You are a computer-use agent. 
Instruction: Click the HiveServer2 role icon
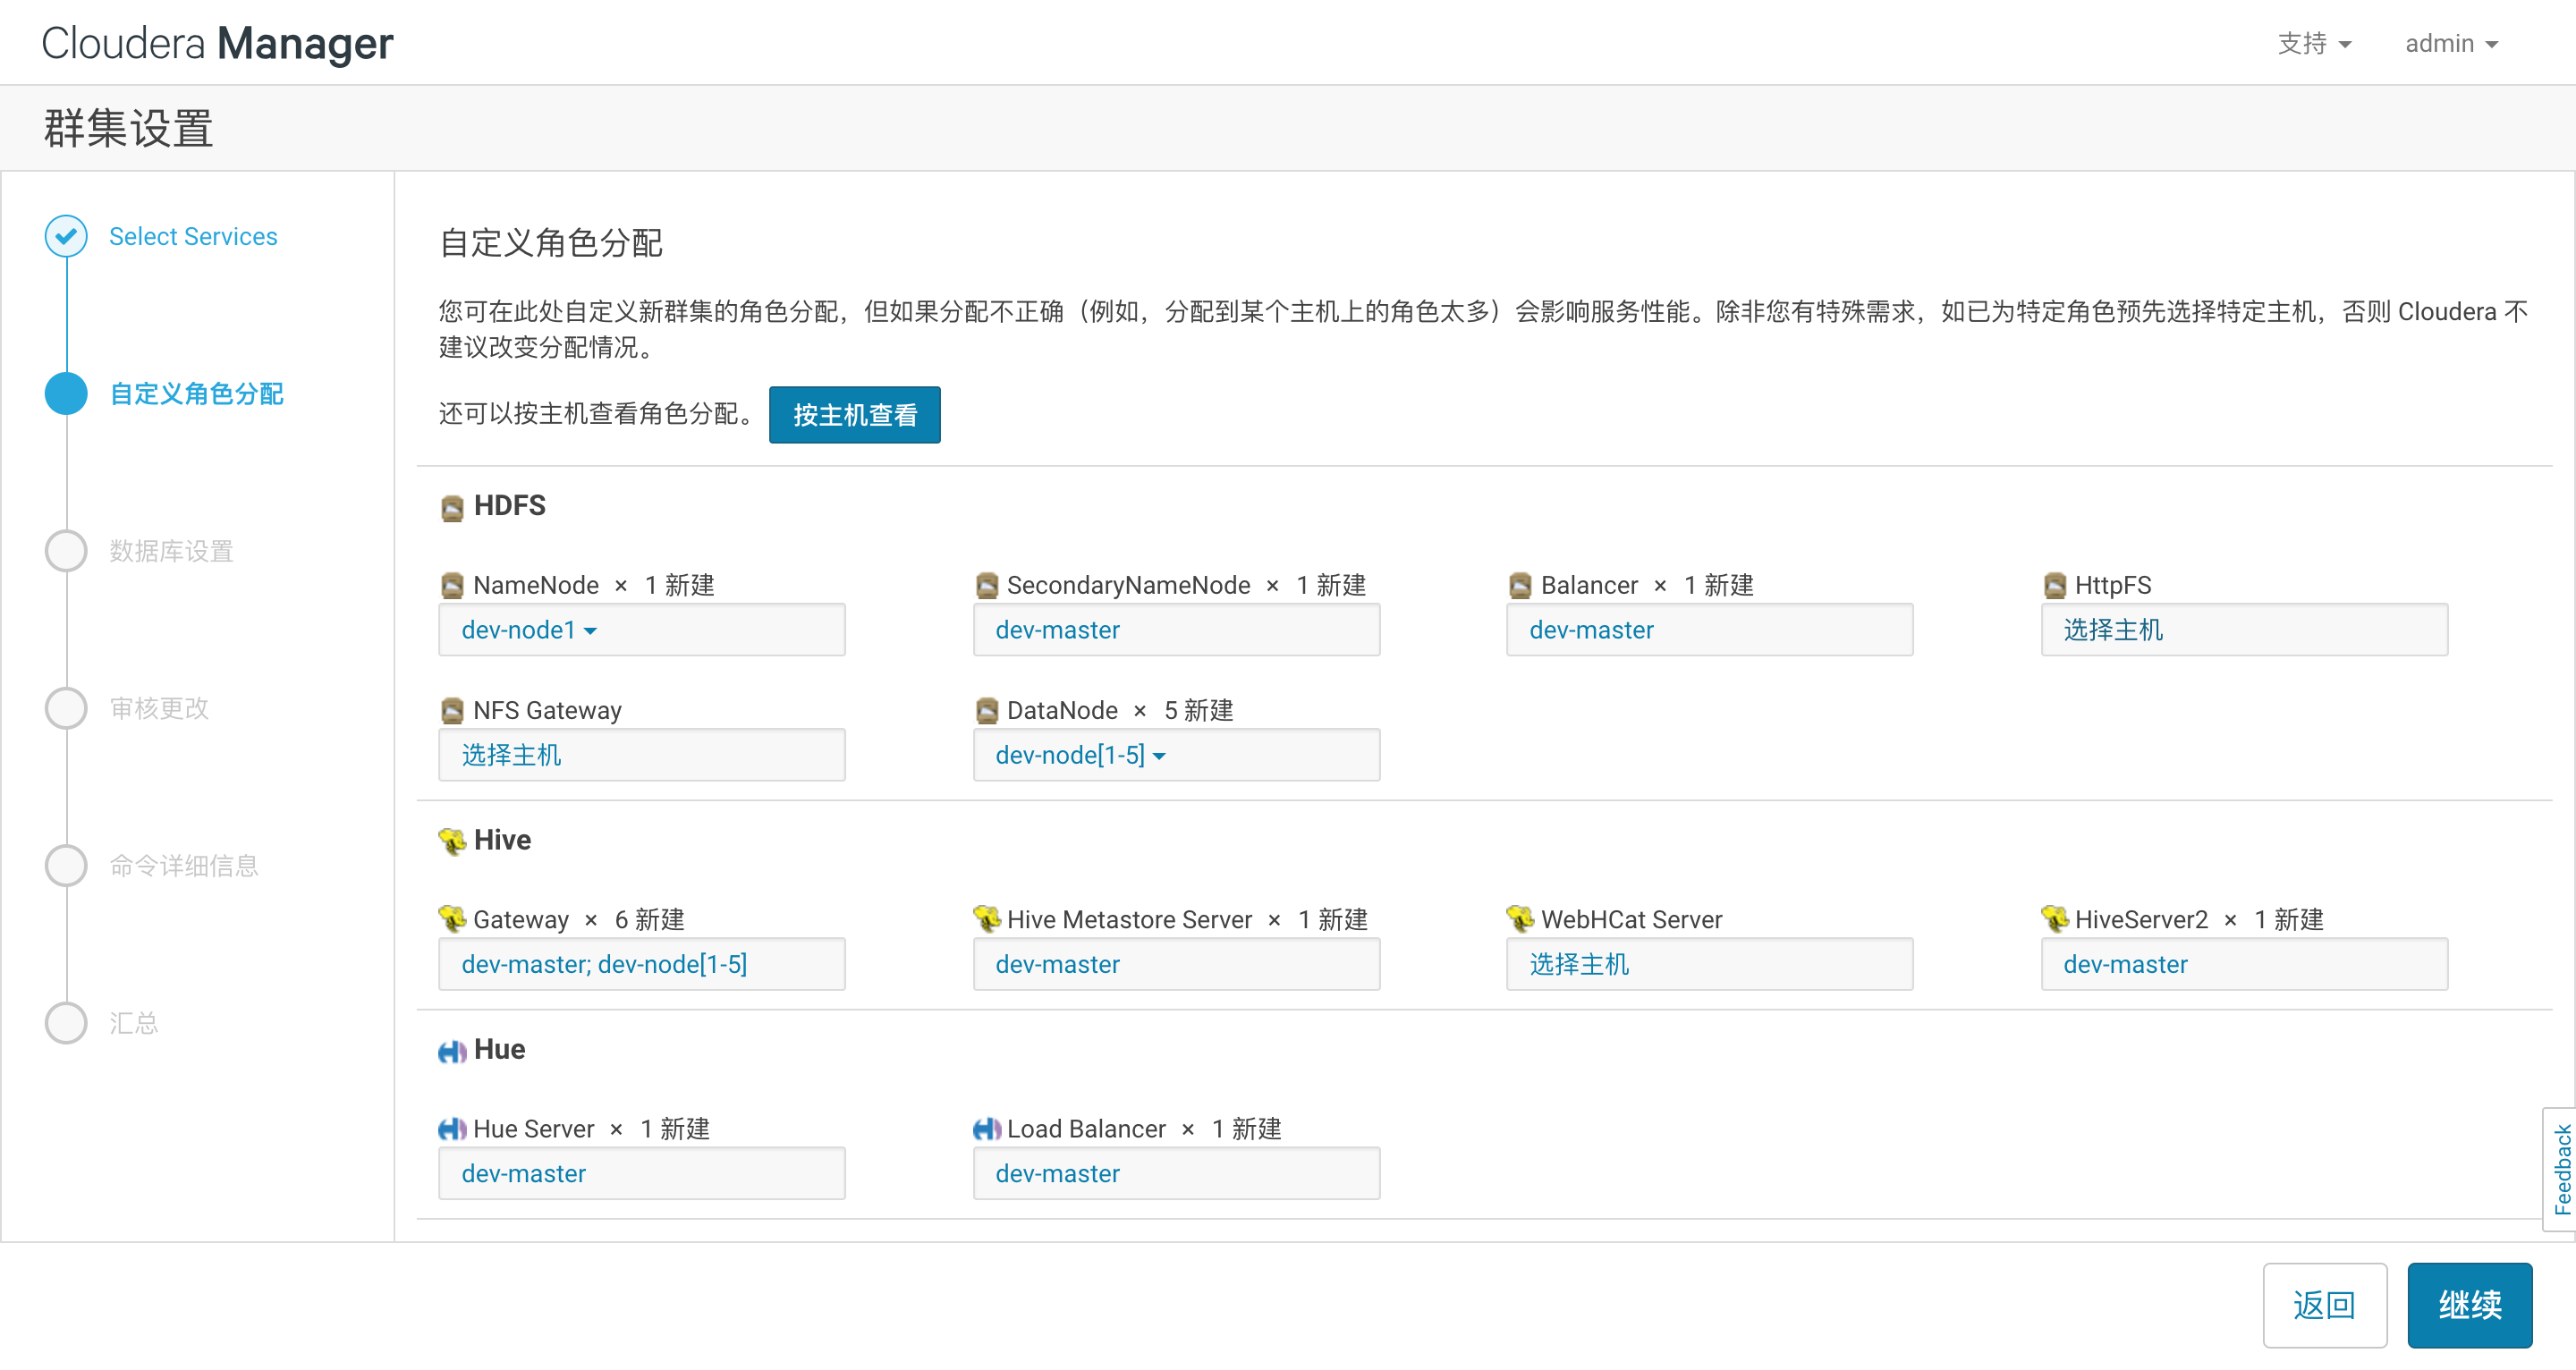(x=2054, y=919)
